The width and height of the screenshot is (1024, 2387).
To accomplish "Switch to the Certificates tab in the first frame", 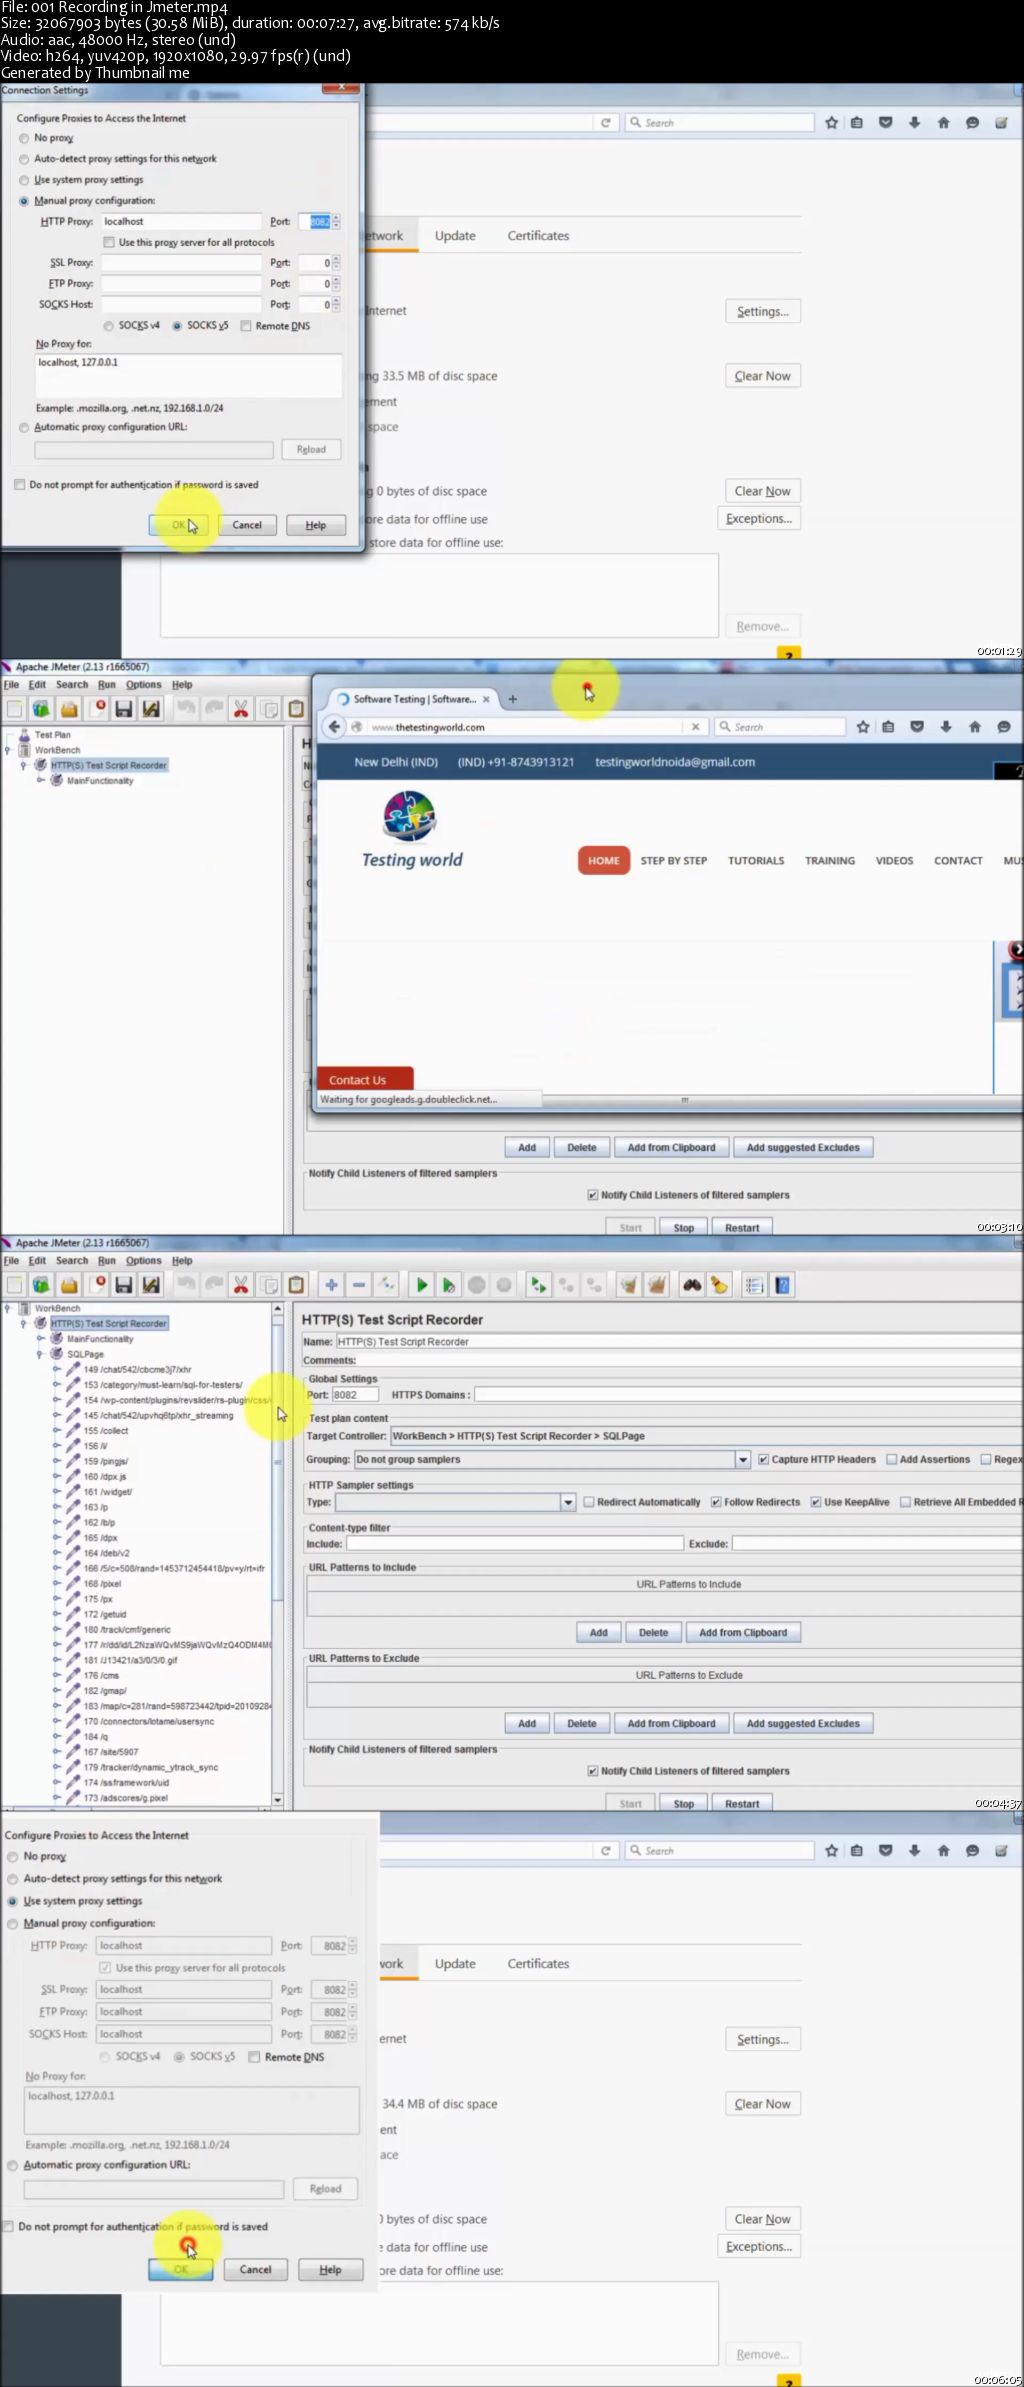I will [x=538, y=236].
